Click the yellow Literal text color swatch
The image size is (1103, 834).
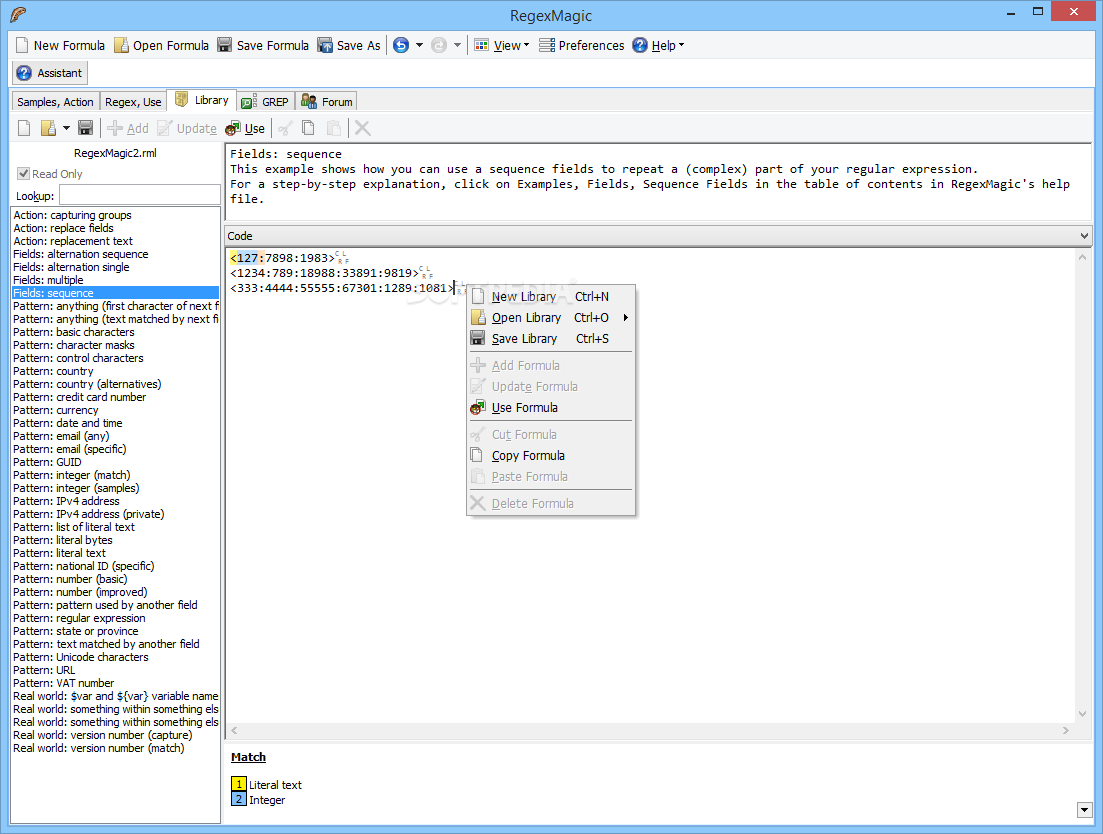point(238,784)
